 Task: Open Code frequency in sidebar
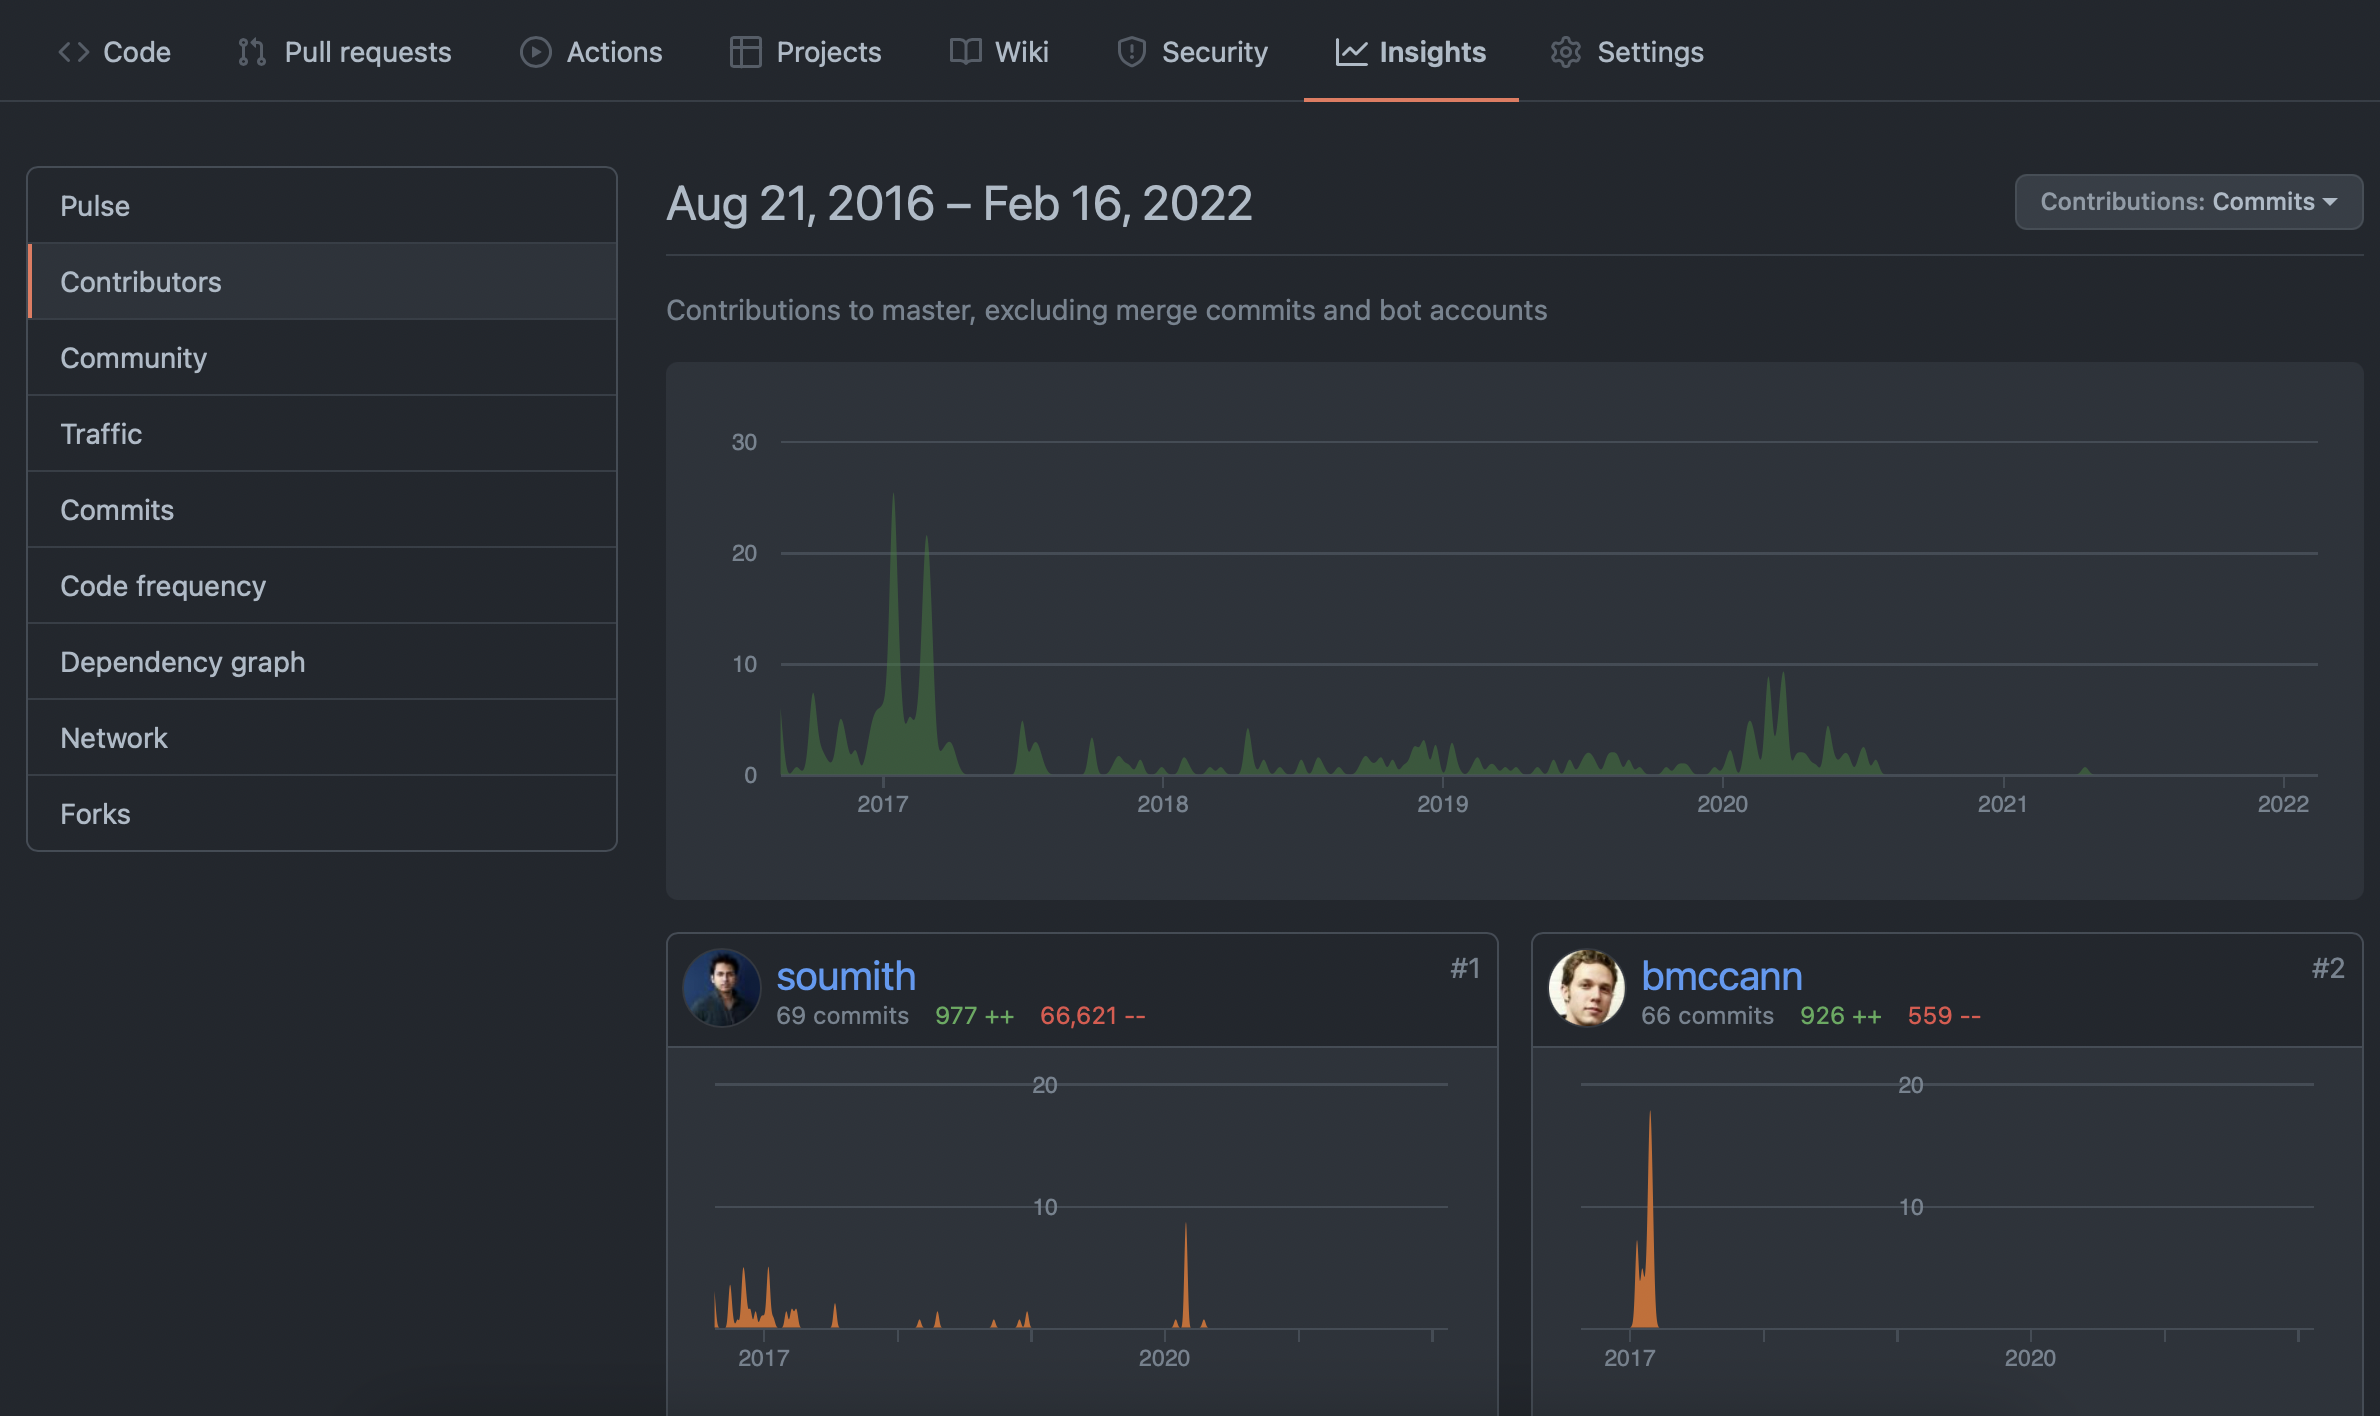tap(163, 586)
